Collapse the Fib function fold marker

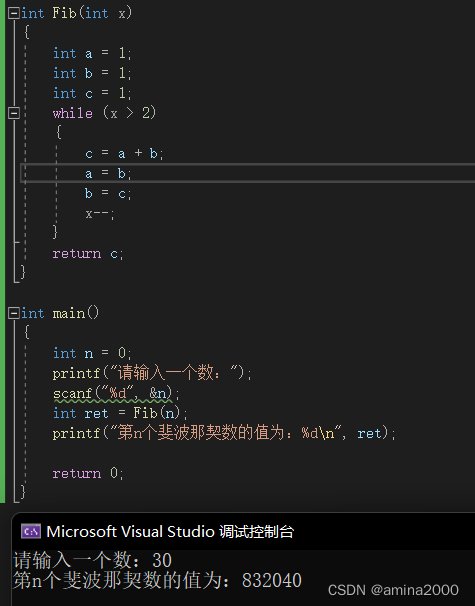14,14
